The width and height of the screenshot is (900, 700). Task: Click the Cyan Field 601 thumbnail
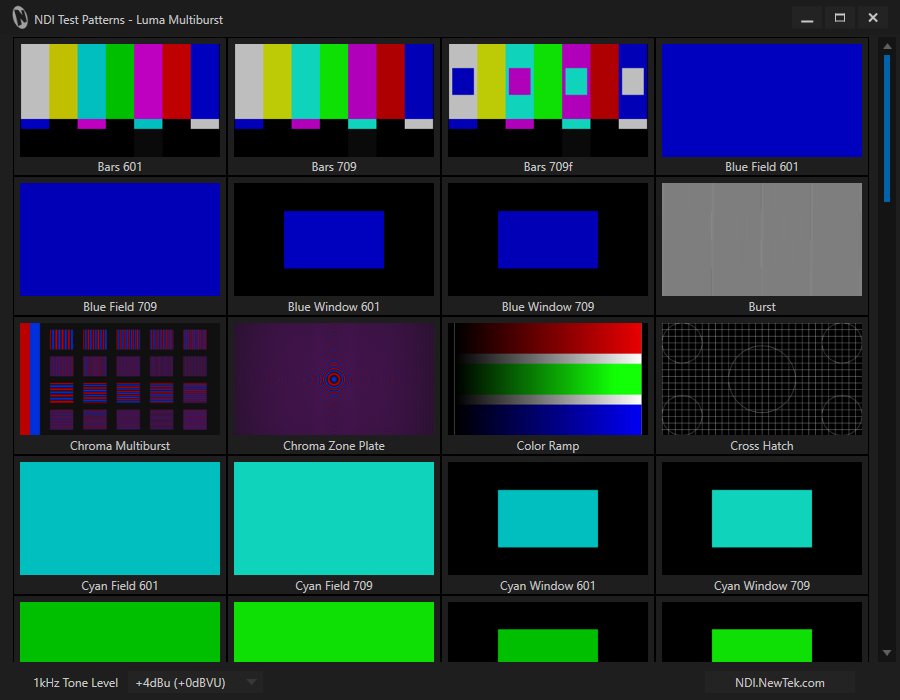pyautogui.click(x=120, y=519)
